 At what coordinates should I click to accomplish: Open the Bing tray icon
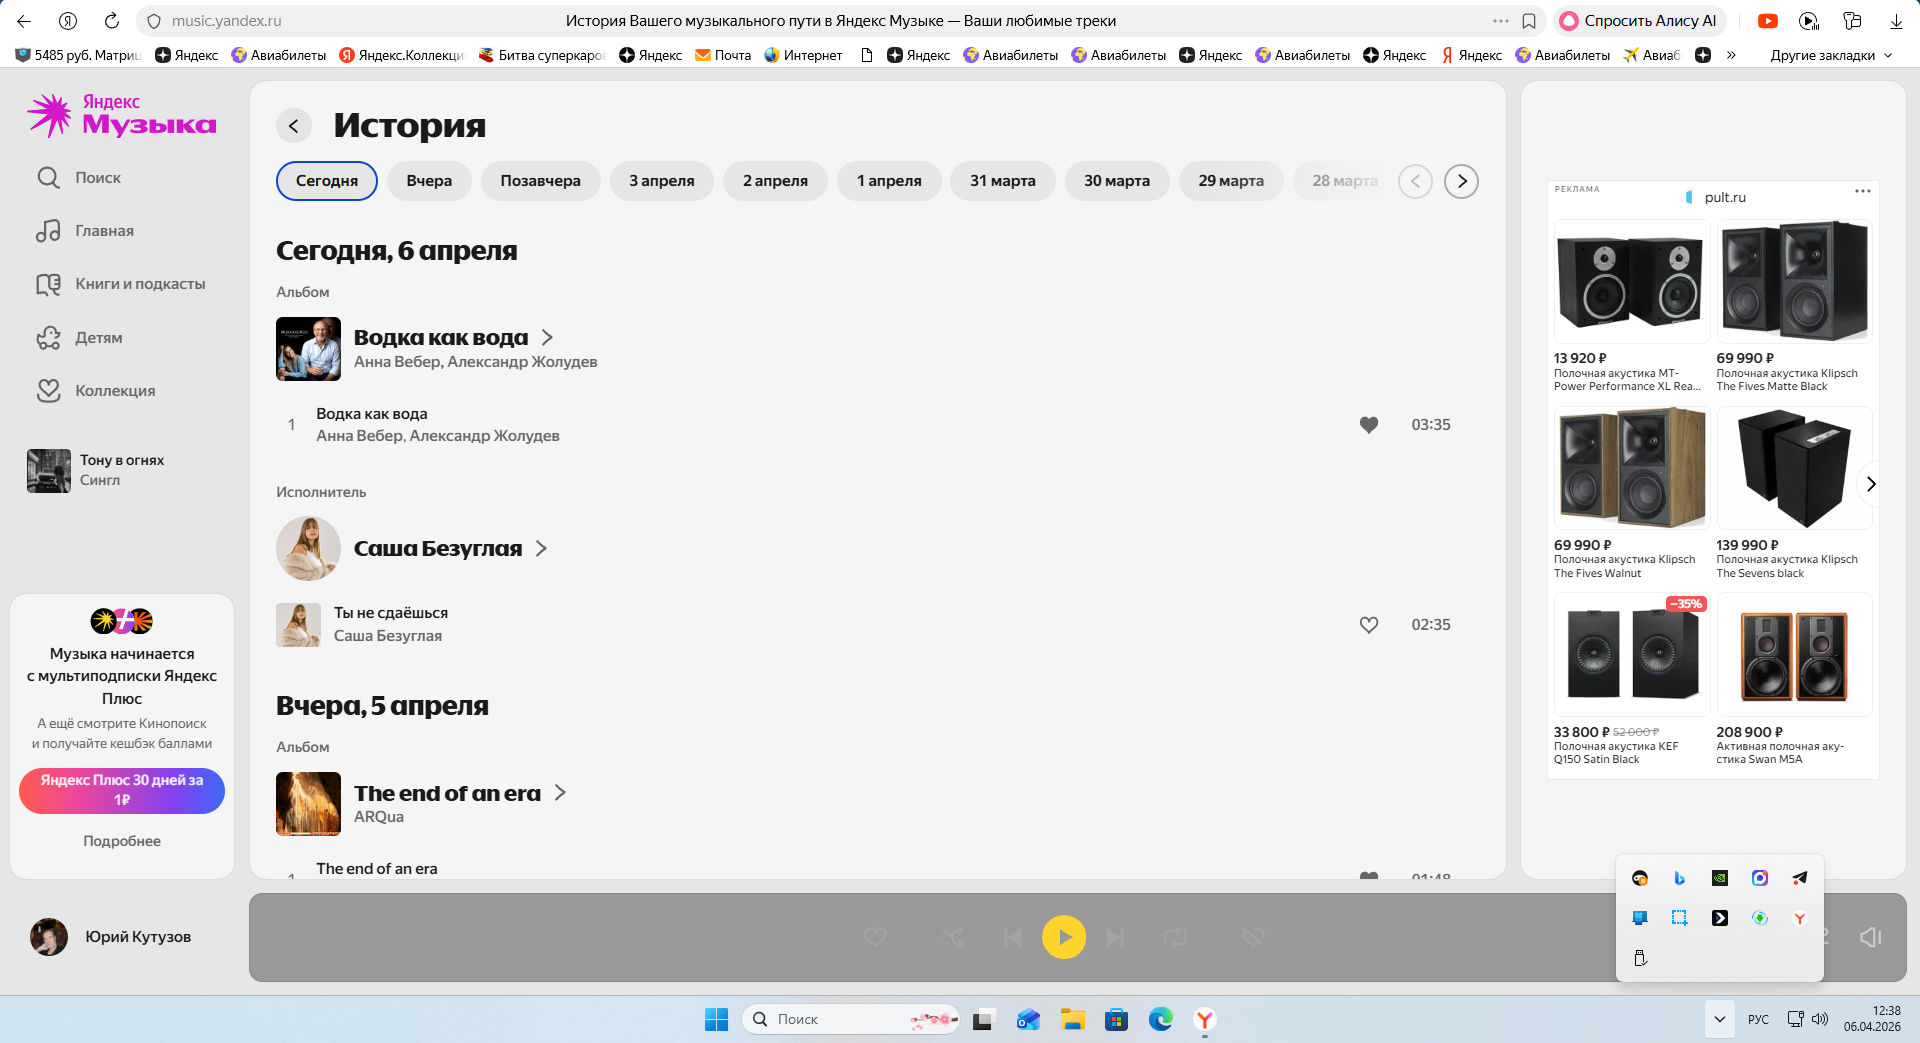pos(1680,878)
